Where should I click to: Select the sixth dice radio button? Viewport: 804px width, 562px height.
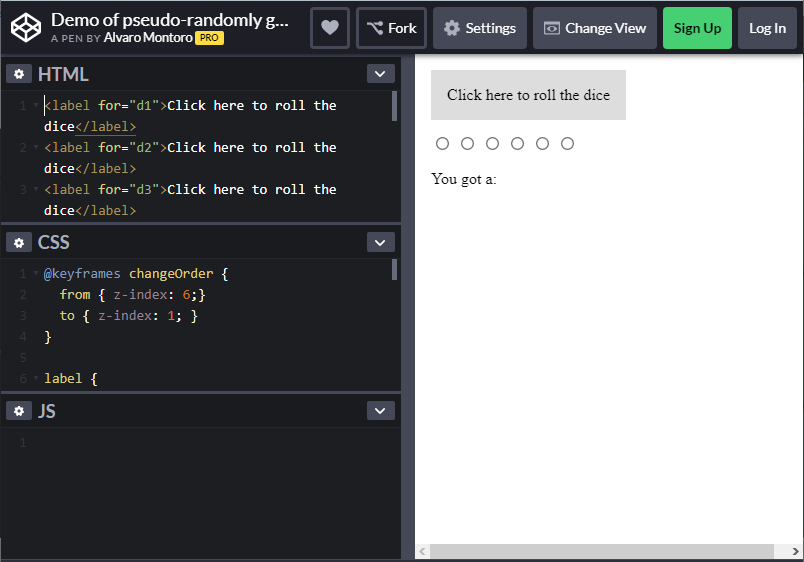point(567,144)
